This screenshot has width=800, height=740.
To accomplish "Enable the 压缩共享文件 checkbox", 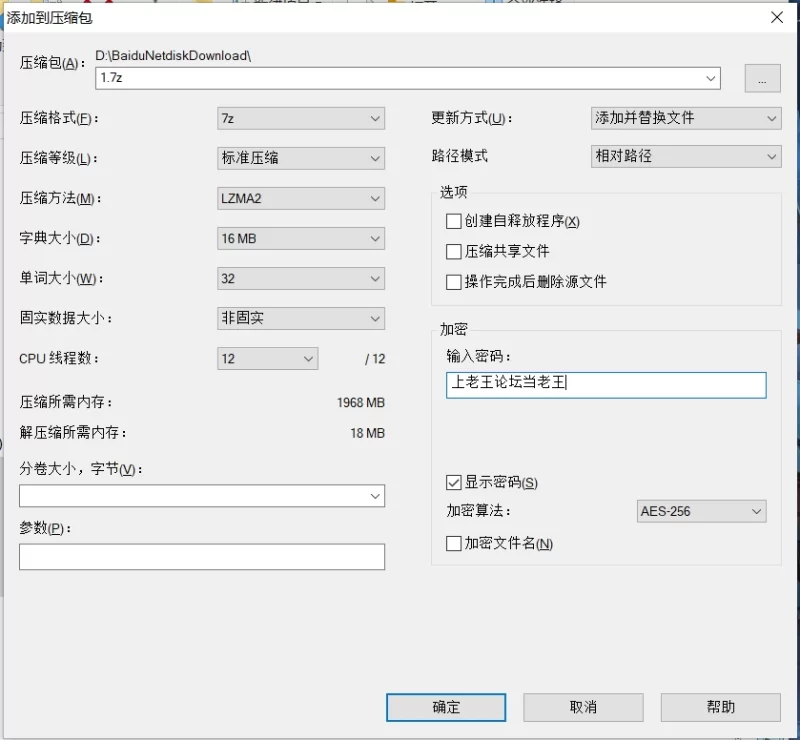I will (454, 252).
